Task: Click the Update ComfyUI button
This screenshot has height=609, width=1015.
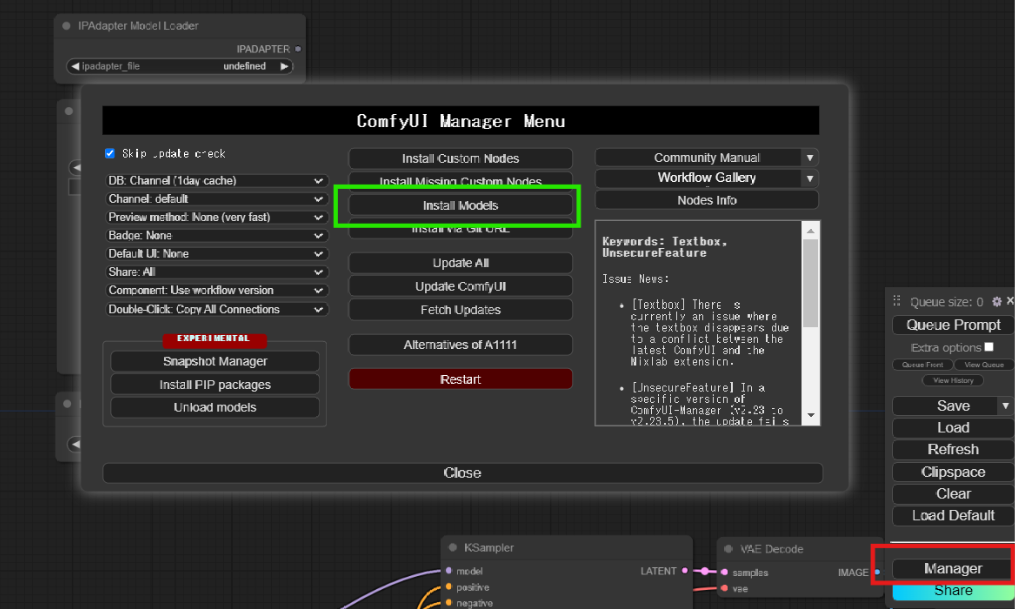Action: tap(460, 286)
